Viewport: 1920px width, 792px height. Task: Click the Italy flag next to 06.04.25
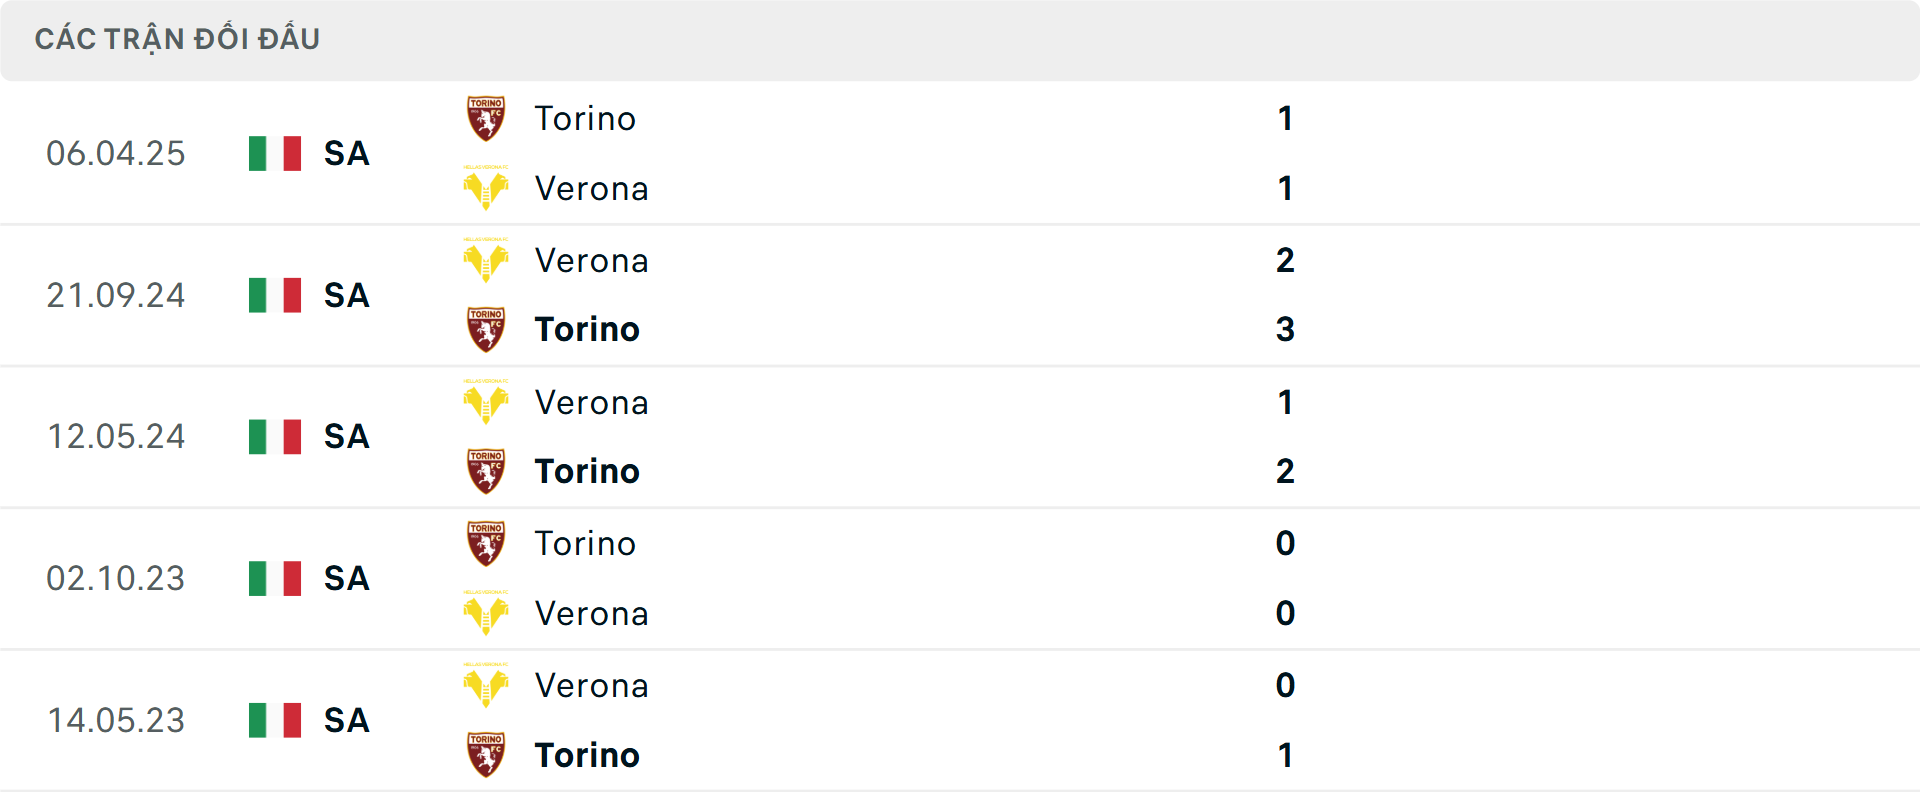coord(274,154)
